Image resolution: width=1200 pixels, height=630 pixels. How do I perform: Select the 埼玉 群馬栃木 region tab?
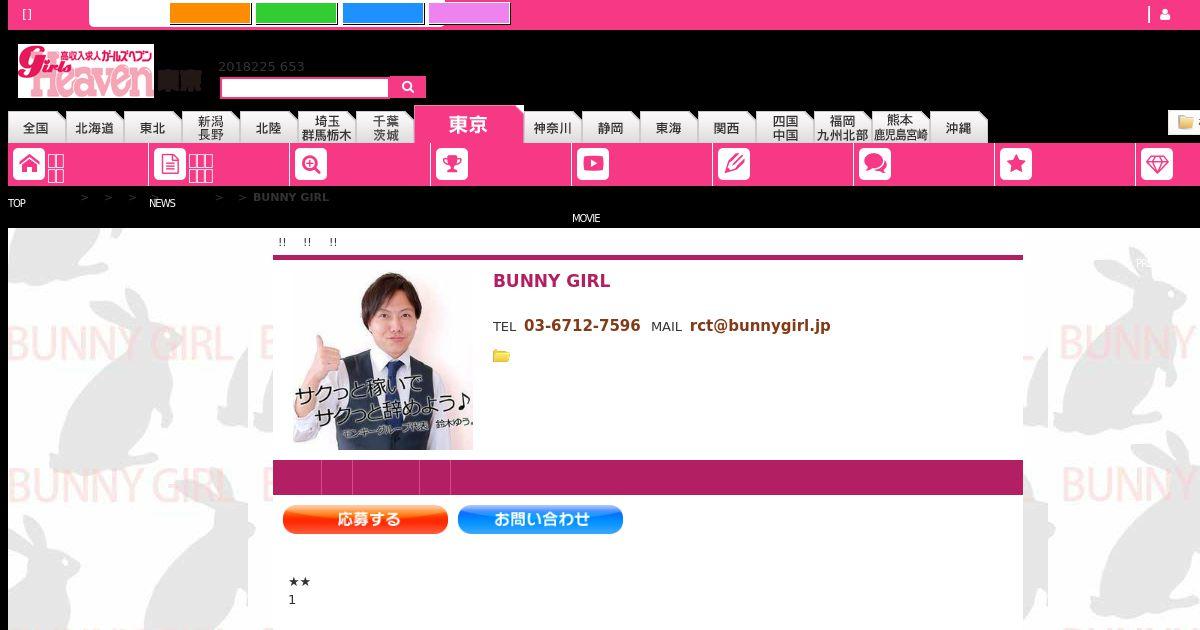click(x=327, y=128)
